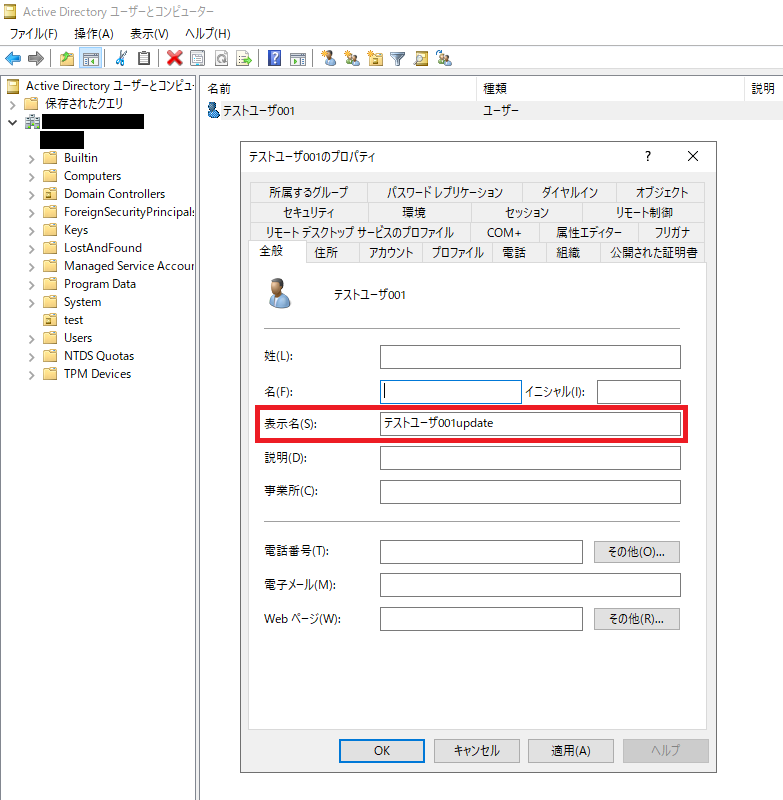The width and height of the screenshot is (783, 800).
Task: Expand the LostAndFound folder
Action: tap(32, 249)
